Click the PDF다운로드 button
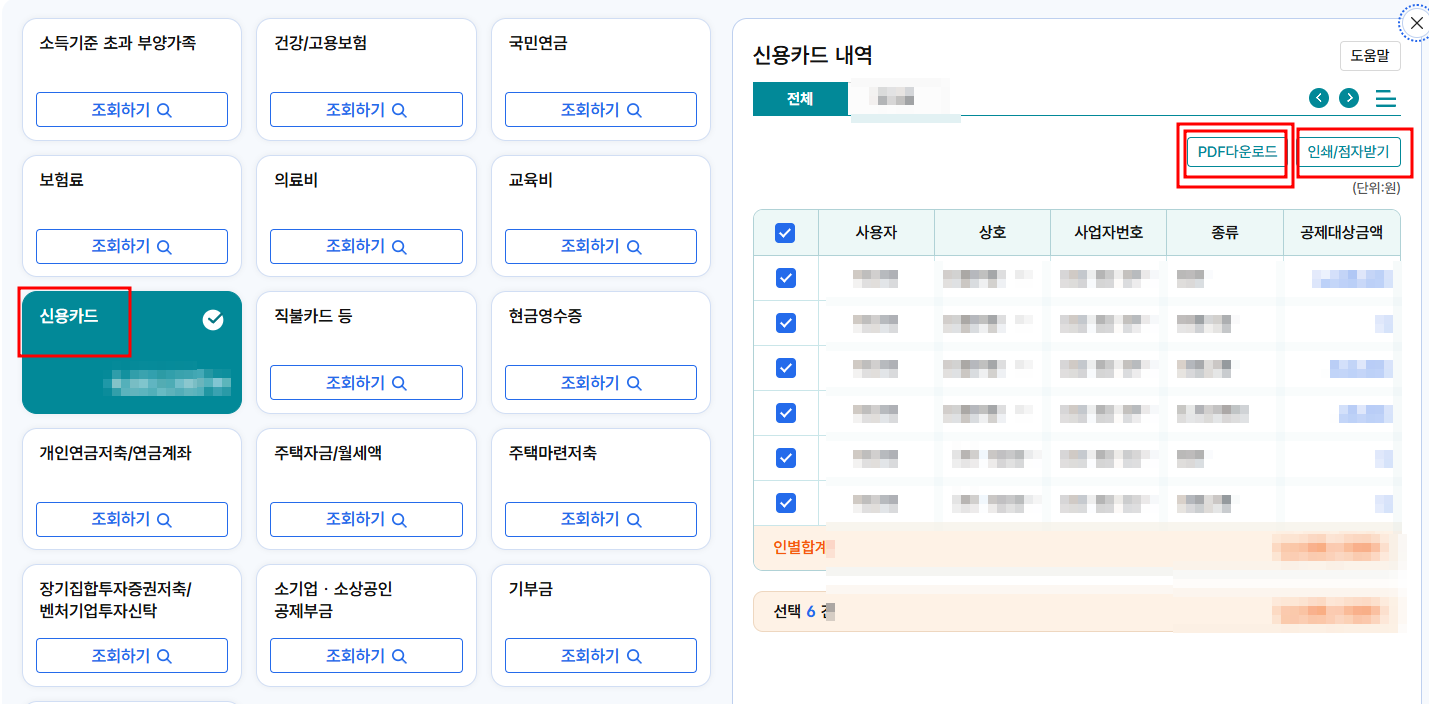The width and height of the screenshot is (1429, 704). click(x=1237, y=152)
